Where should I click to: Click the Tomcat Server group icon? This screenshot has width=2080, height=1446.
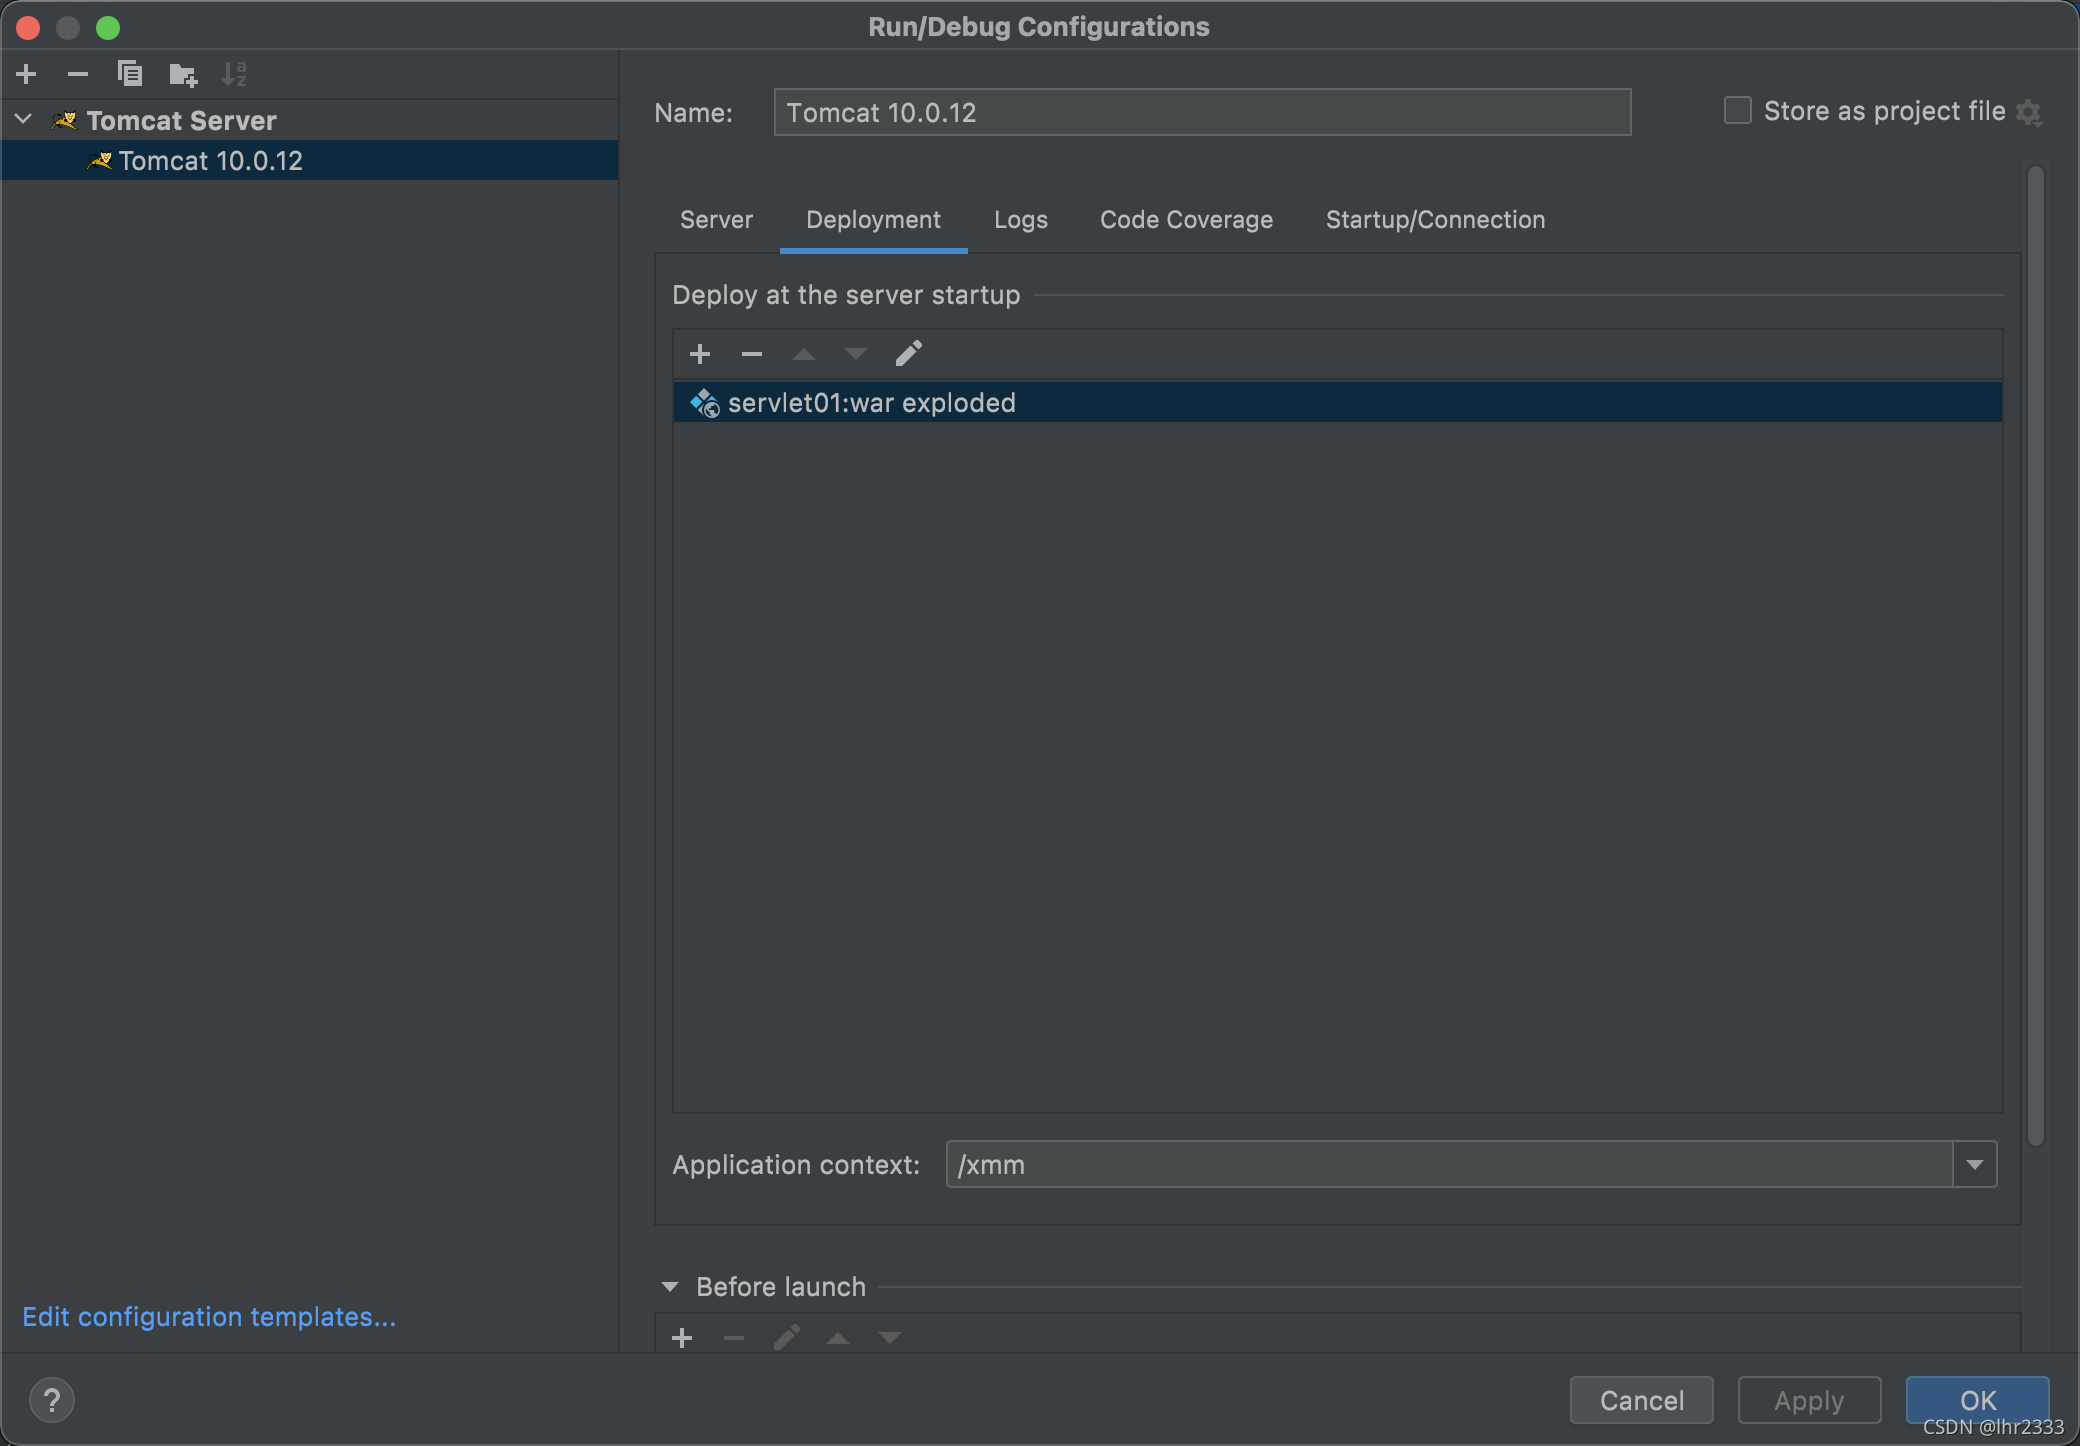click(65, 120)
